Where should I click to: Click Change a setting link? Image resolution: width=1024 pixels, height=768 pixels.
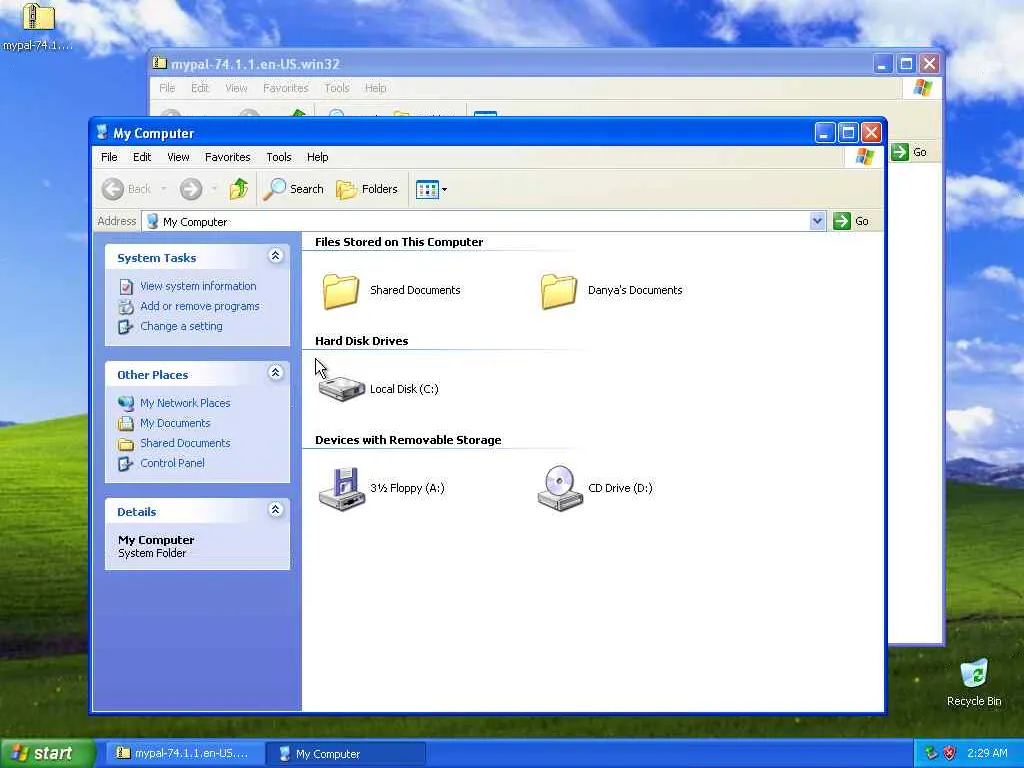(x=181, y=327)
